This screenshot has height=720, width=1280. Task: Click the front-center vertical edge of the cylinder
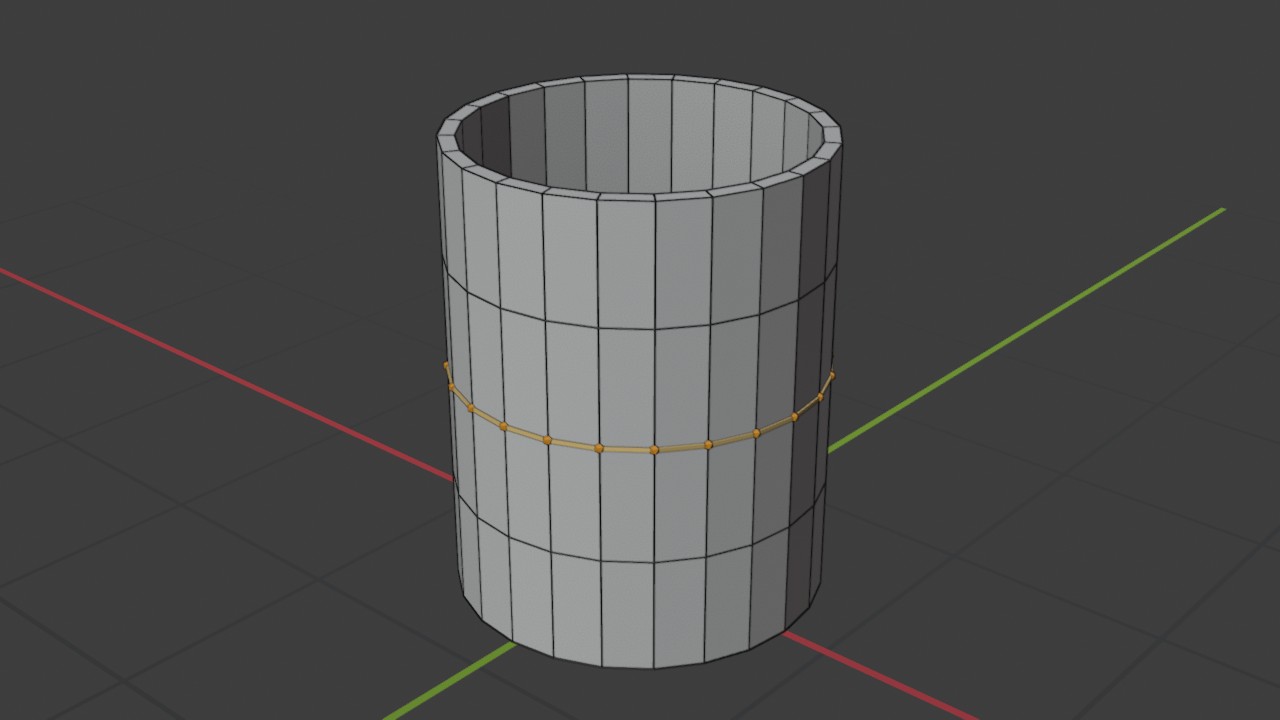tap(654, 430)
